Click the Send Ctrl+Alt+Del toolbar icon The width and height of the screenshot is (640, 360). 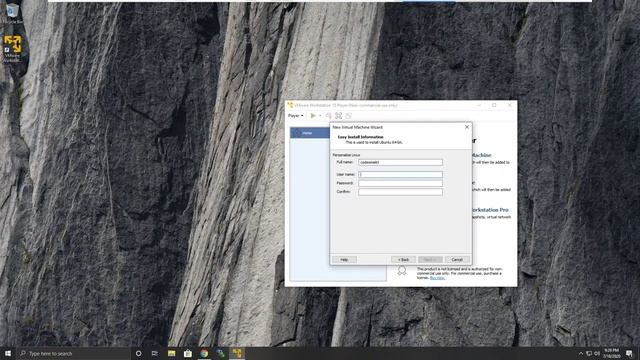(x=329, y=116)
